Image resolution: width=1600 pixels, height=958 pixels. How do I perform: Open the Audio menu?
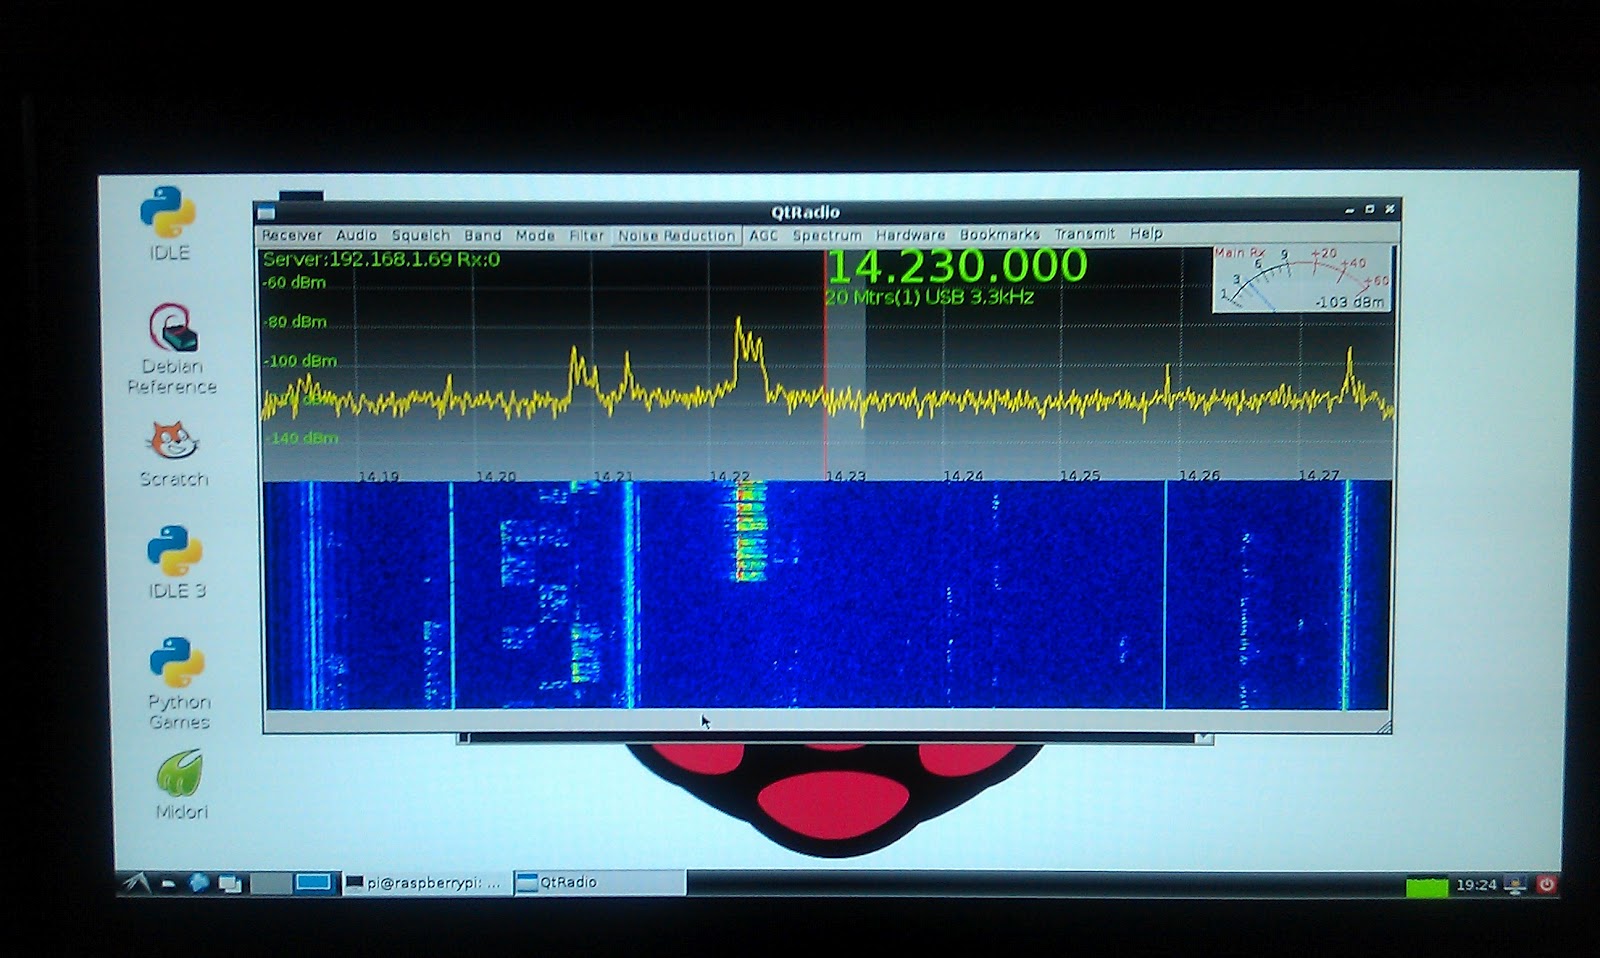[x=356, y=236]
